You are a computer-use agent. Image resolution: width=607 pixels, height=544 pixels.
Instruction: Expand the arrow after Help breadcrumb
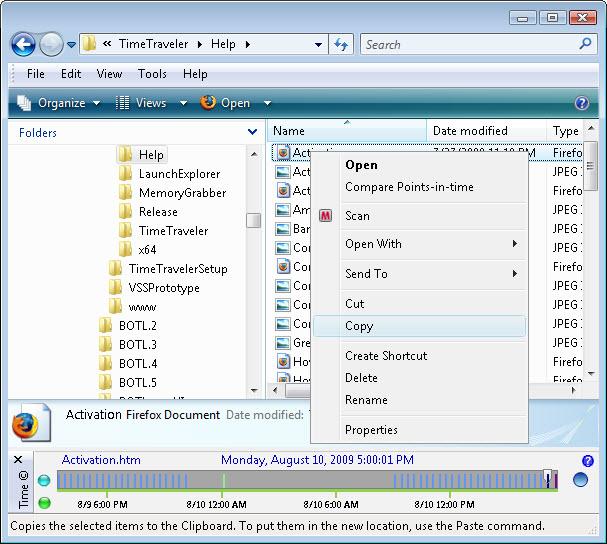248,45
